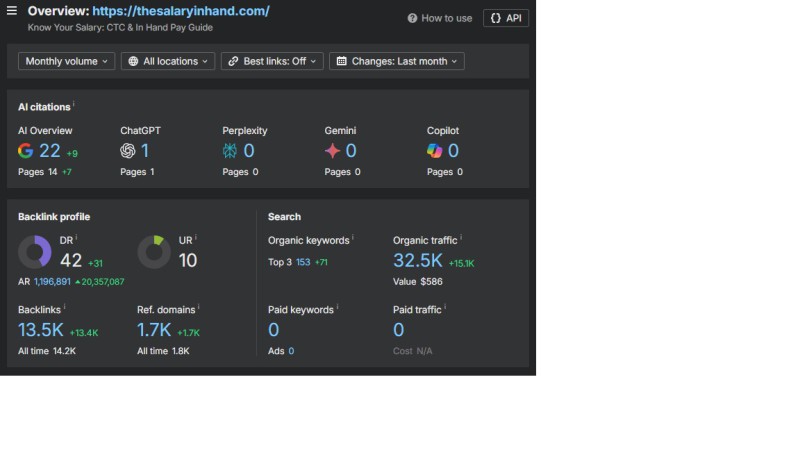Expand the Monthly volume dropdown

pos(67,61)
